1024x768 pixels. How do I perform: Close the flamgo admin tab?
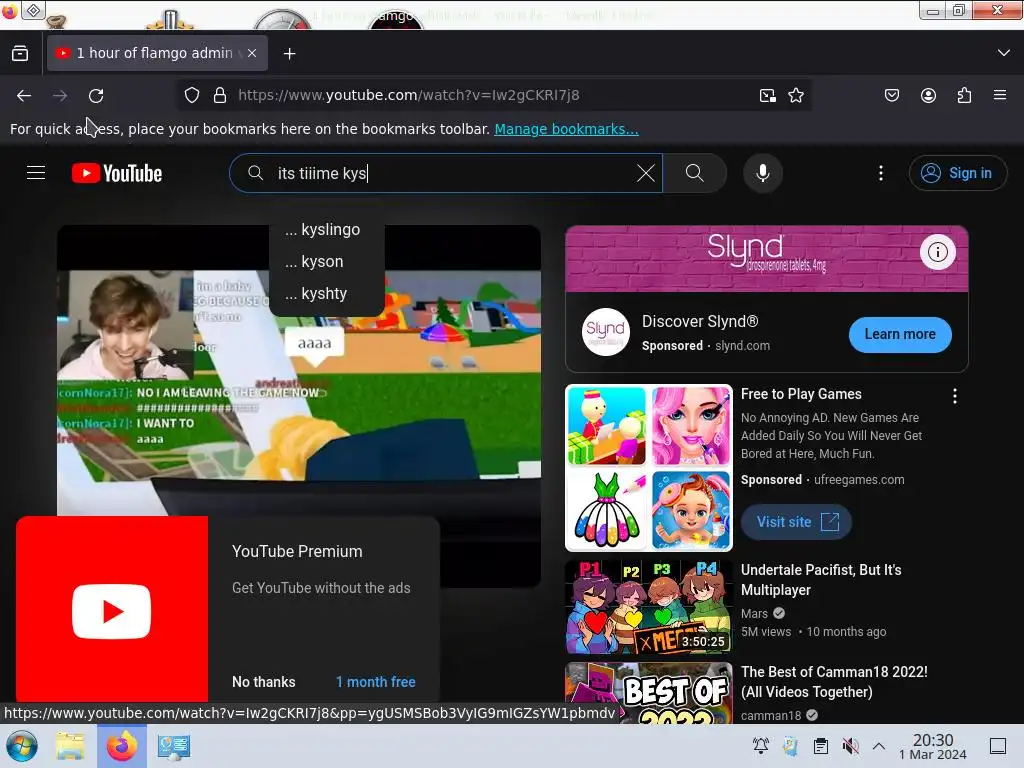click(252, 54)
